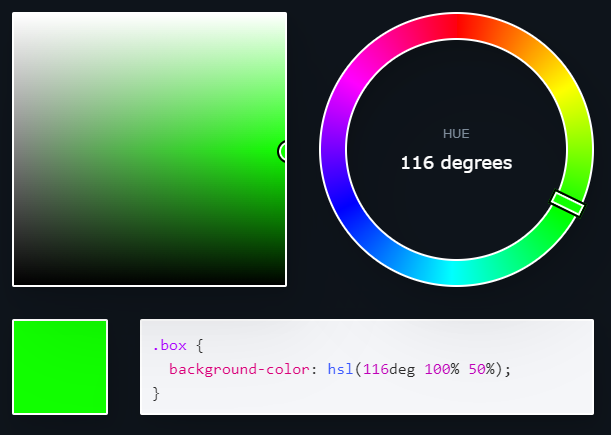The height and width of the screenshot is (435, 611).
Task: Click the "116" hue number in code
Action: 376,369
